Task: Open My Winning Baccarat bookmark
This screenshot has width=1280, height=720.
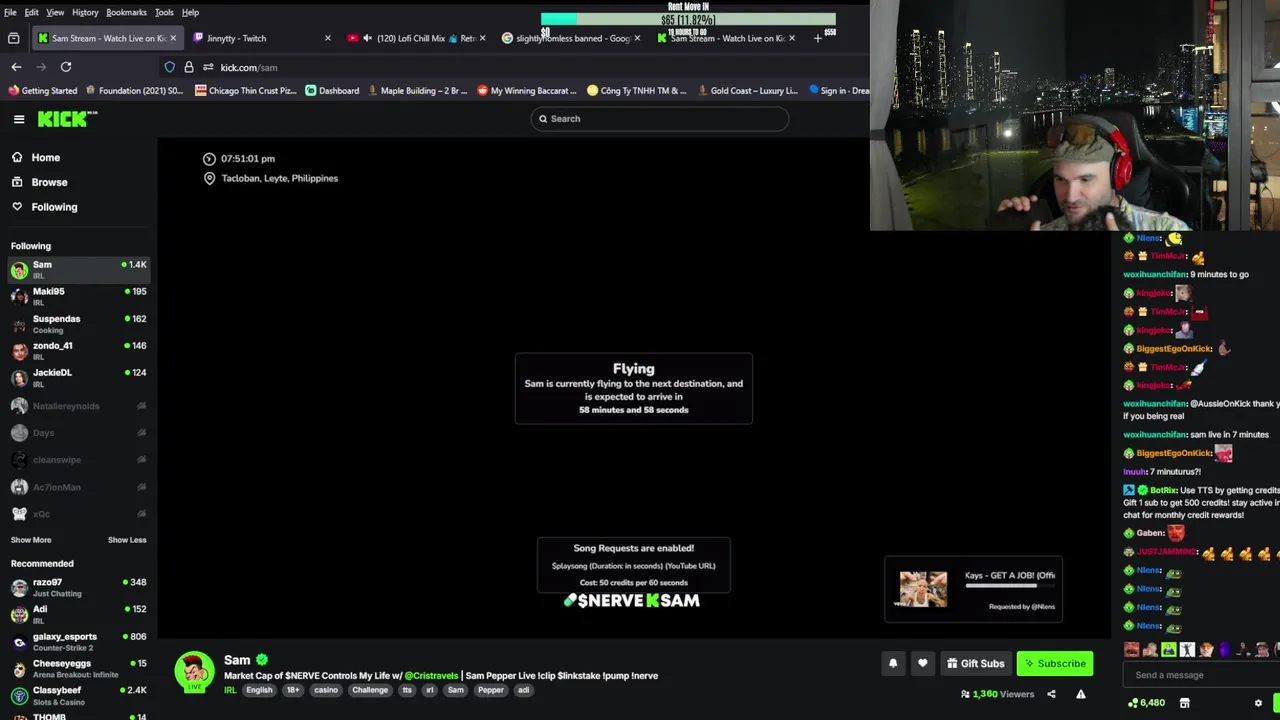Action: (527, 90)
